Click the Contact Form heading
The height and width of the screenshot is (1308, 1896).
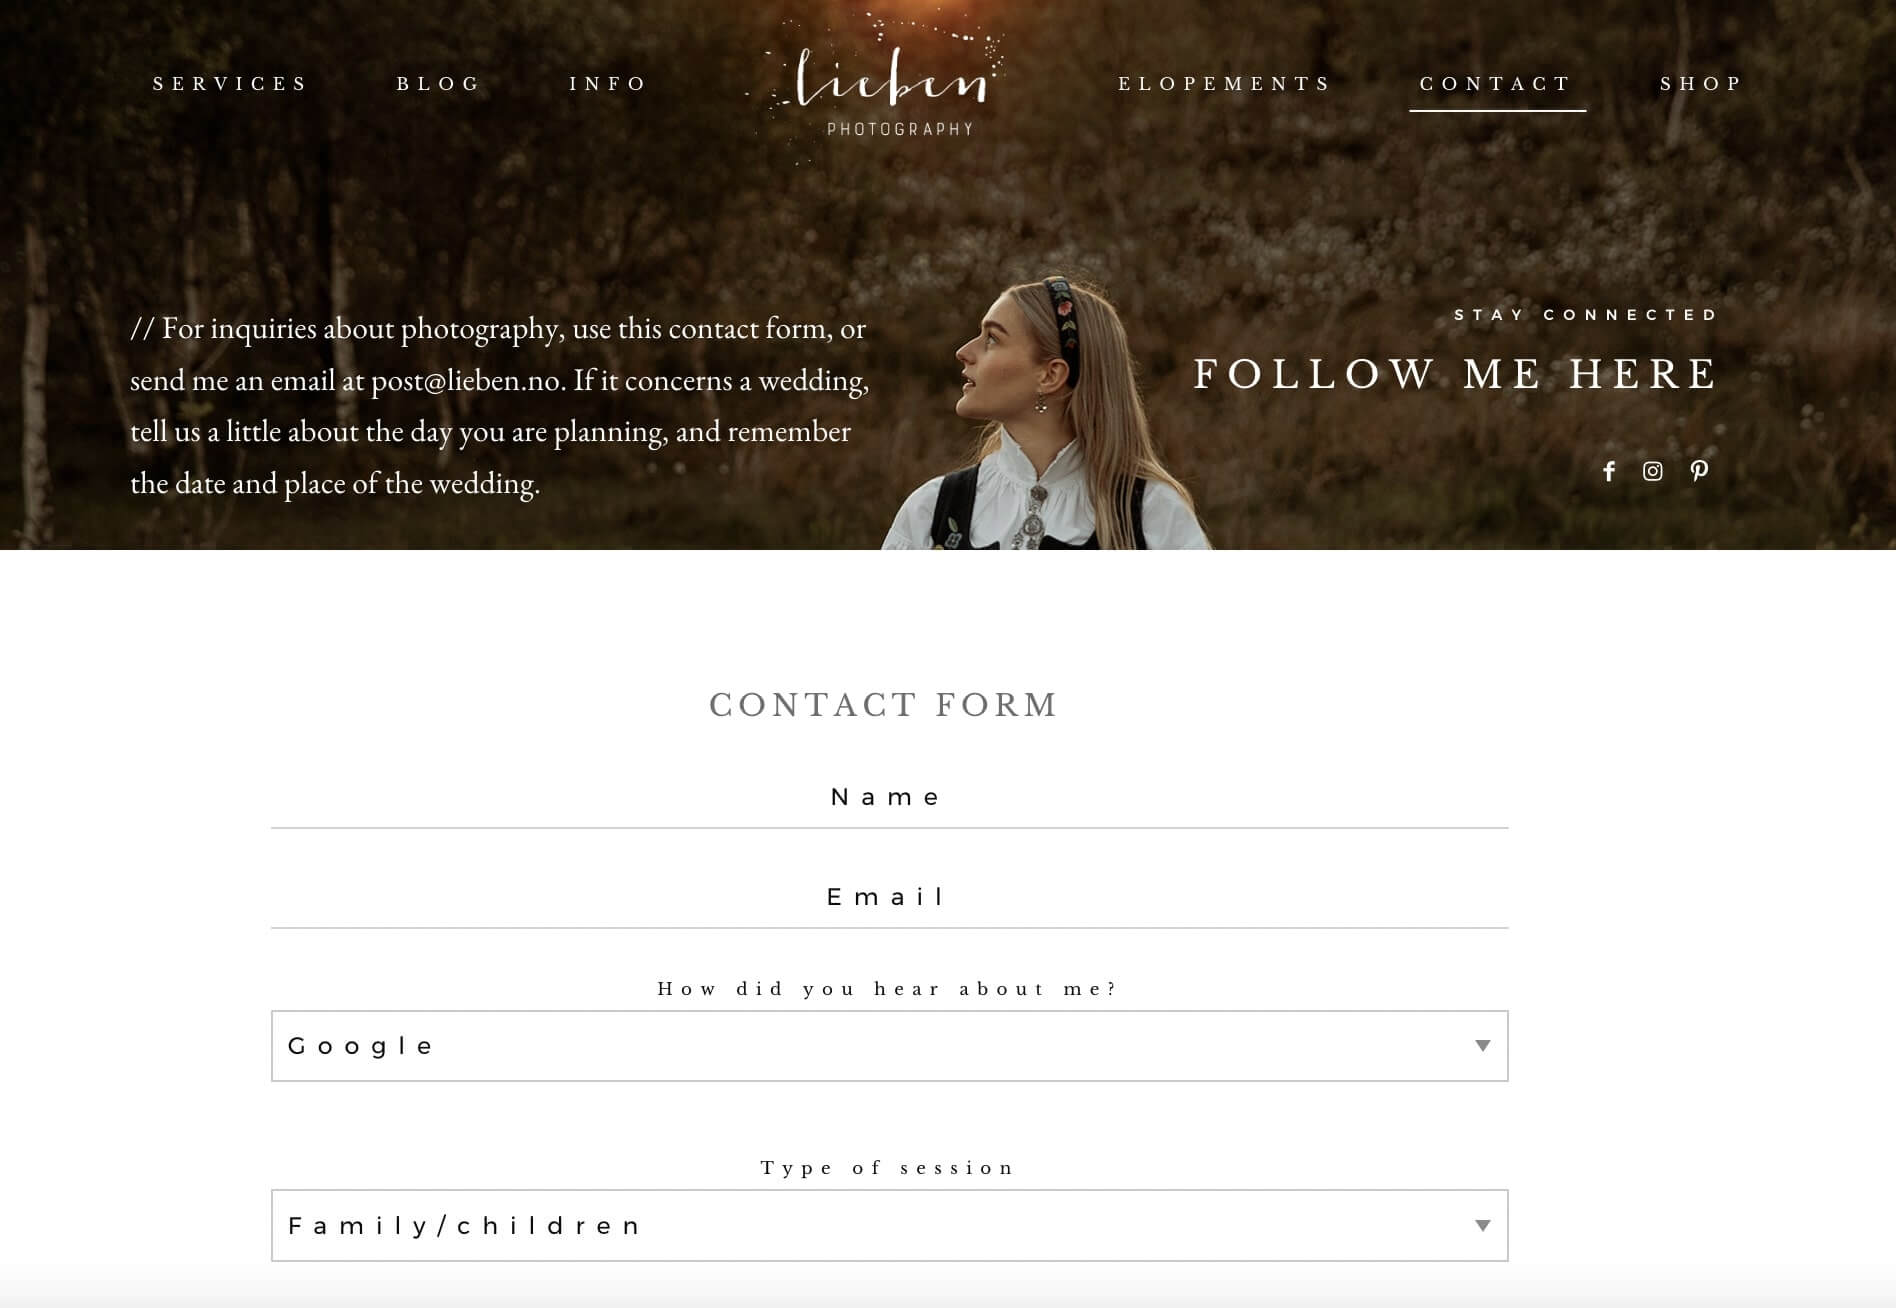(884, 705)
